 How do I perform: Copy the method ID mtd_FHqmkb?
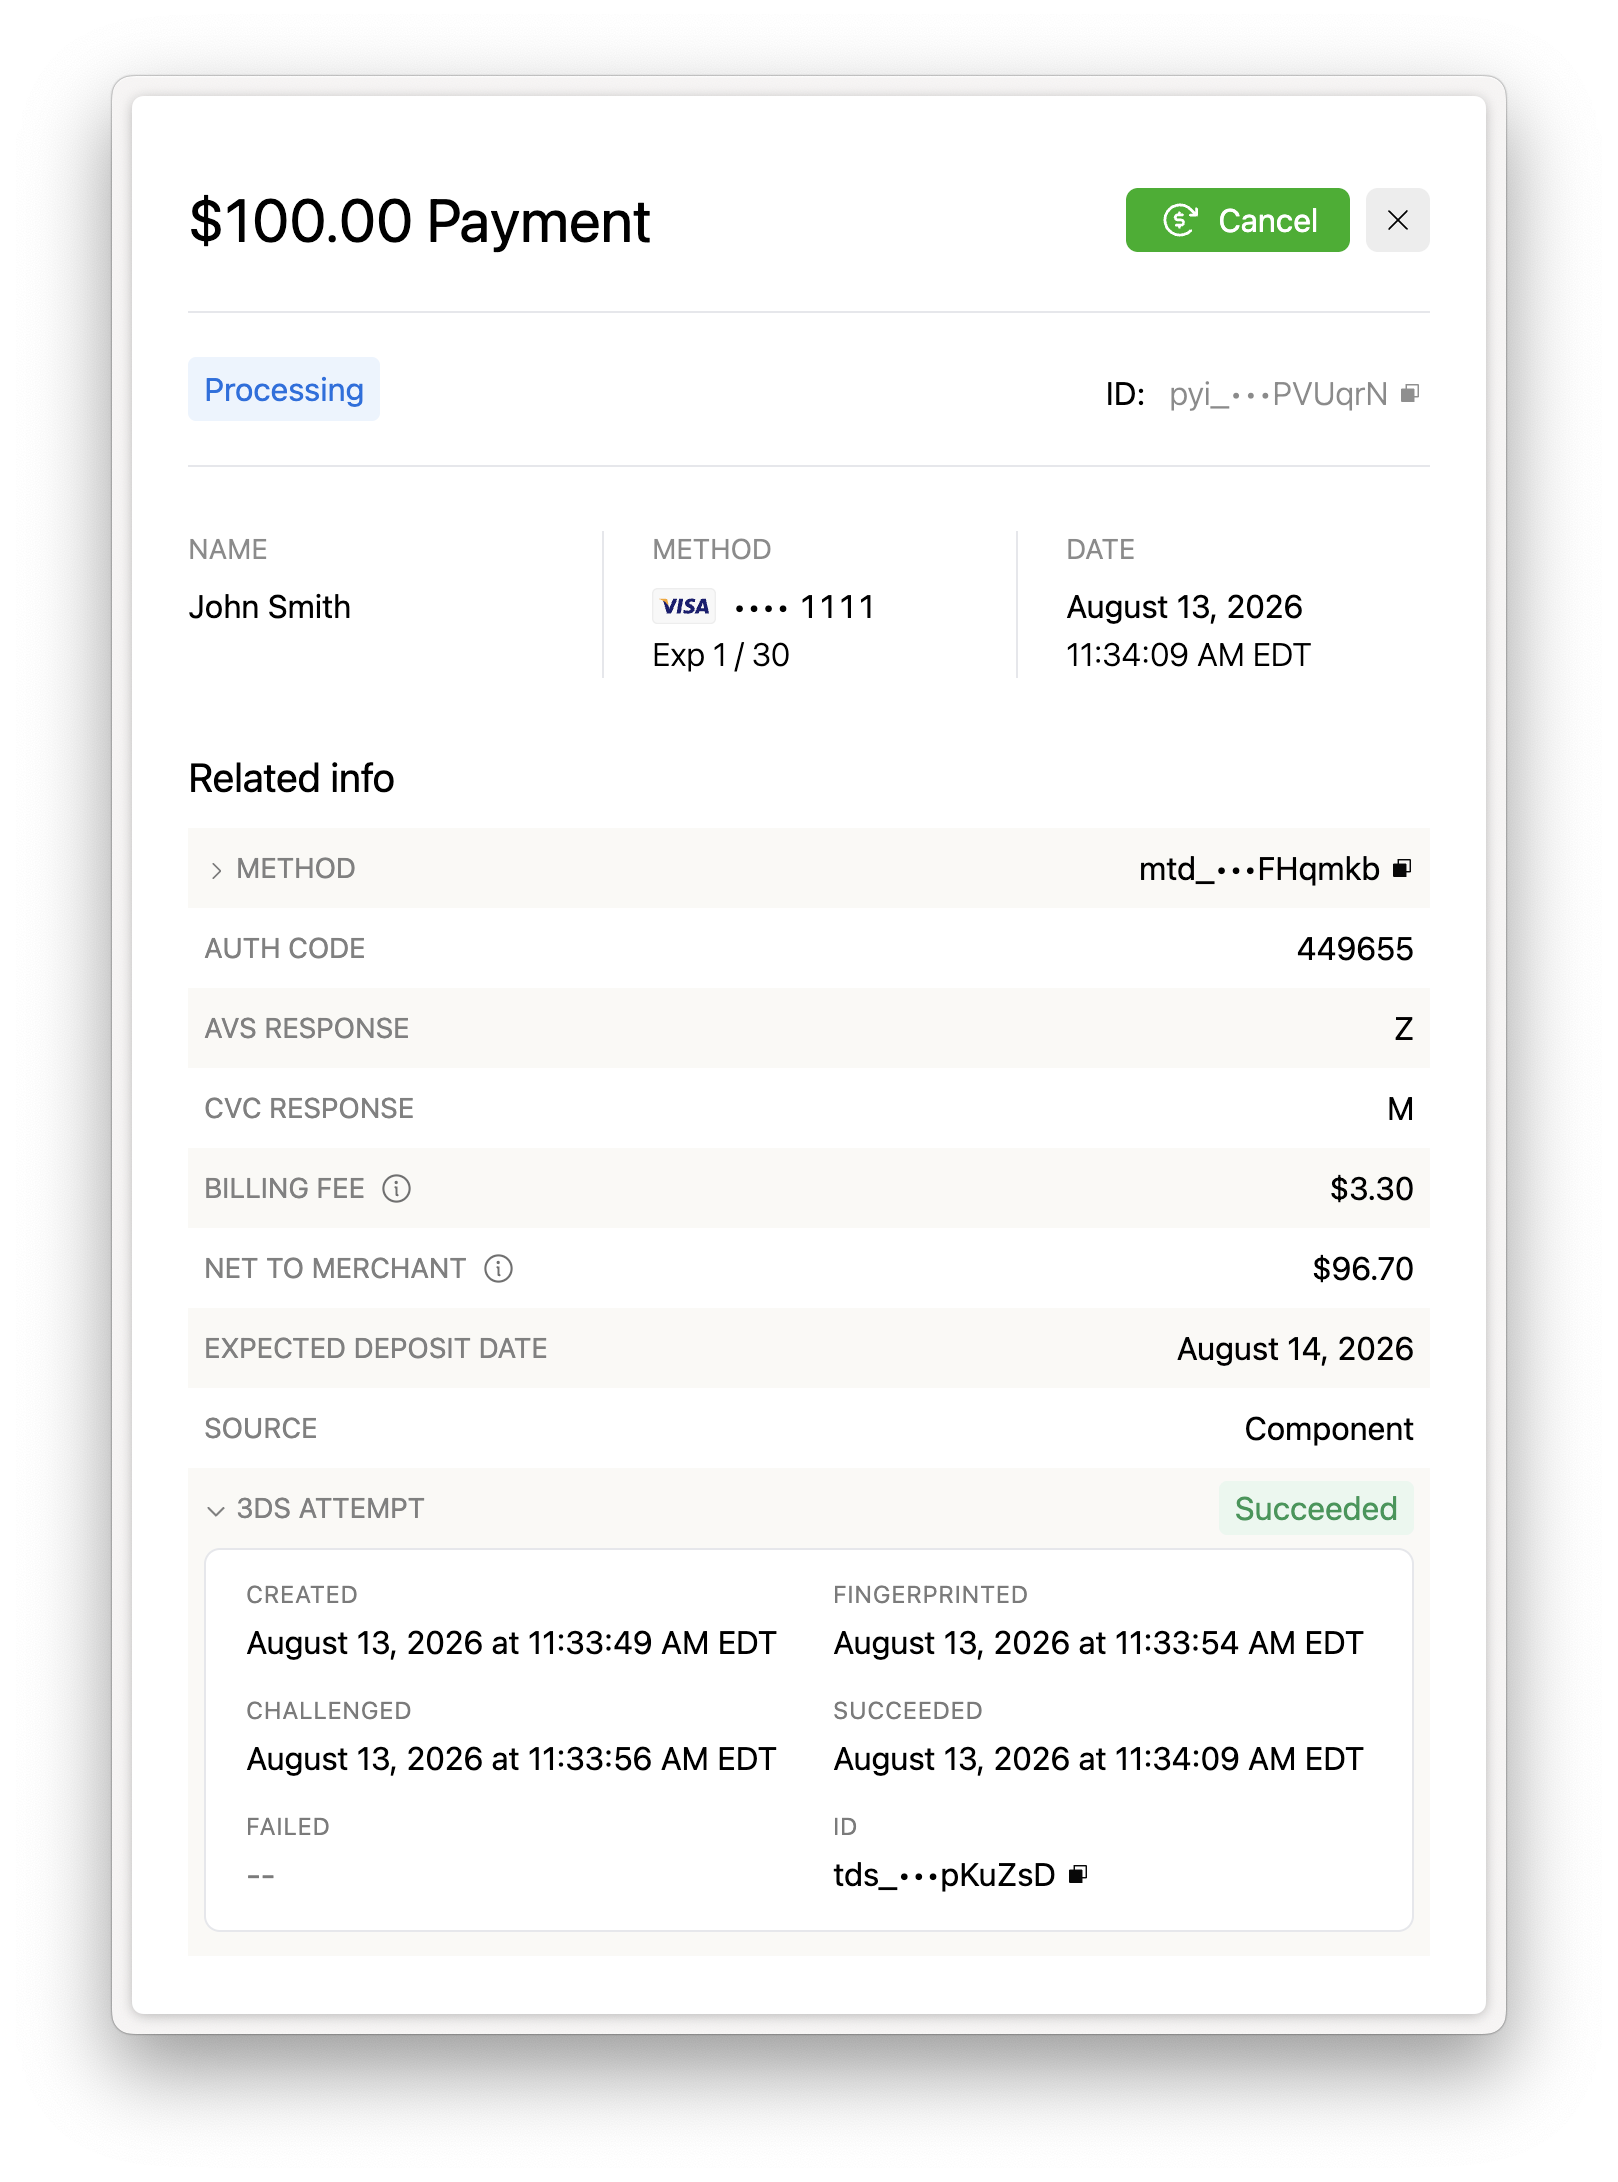[x=1402, y=869]
